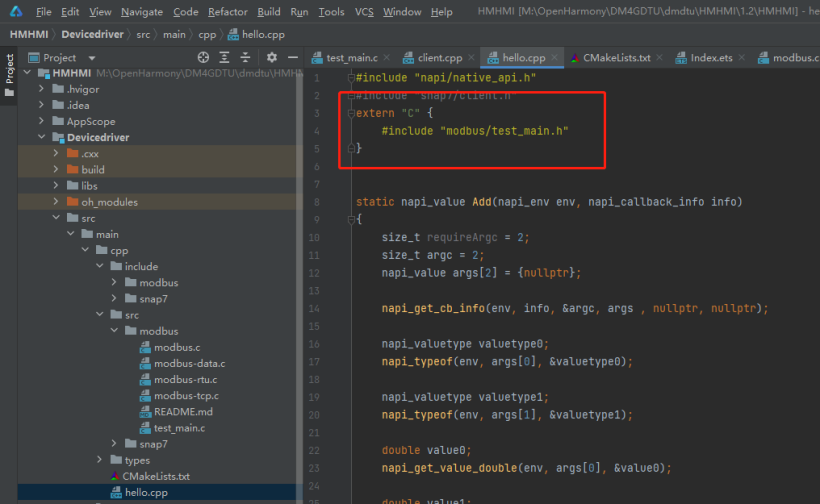Click the DevEco Studio app logo icon

[x=16, y=11]
